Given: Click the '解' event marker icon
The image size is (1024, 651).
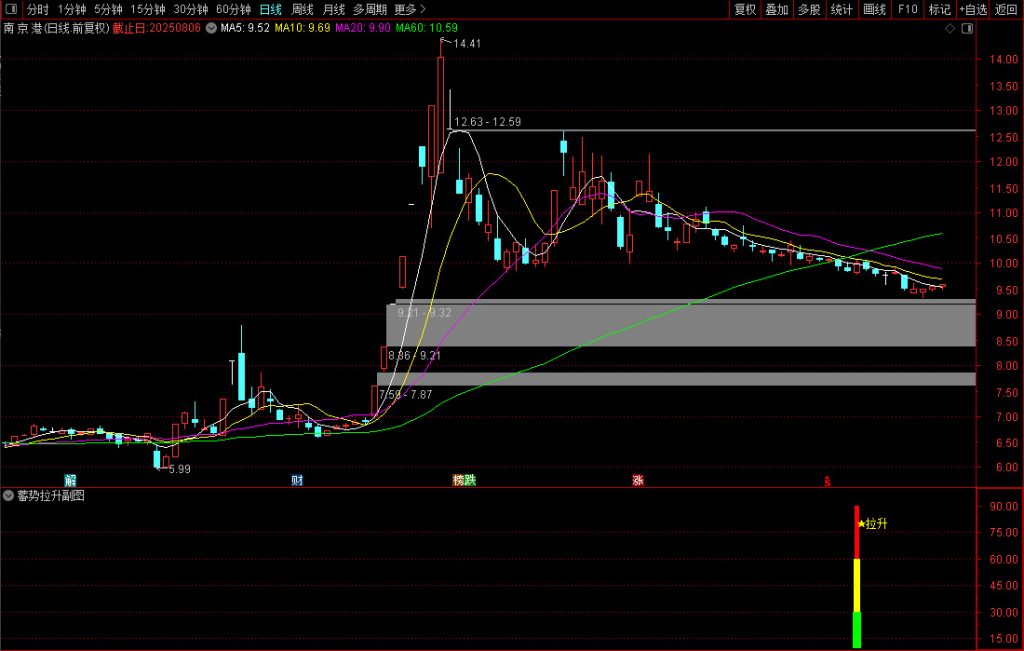Looking at the screenshot, I should click(70, 480).
